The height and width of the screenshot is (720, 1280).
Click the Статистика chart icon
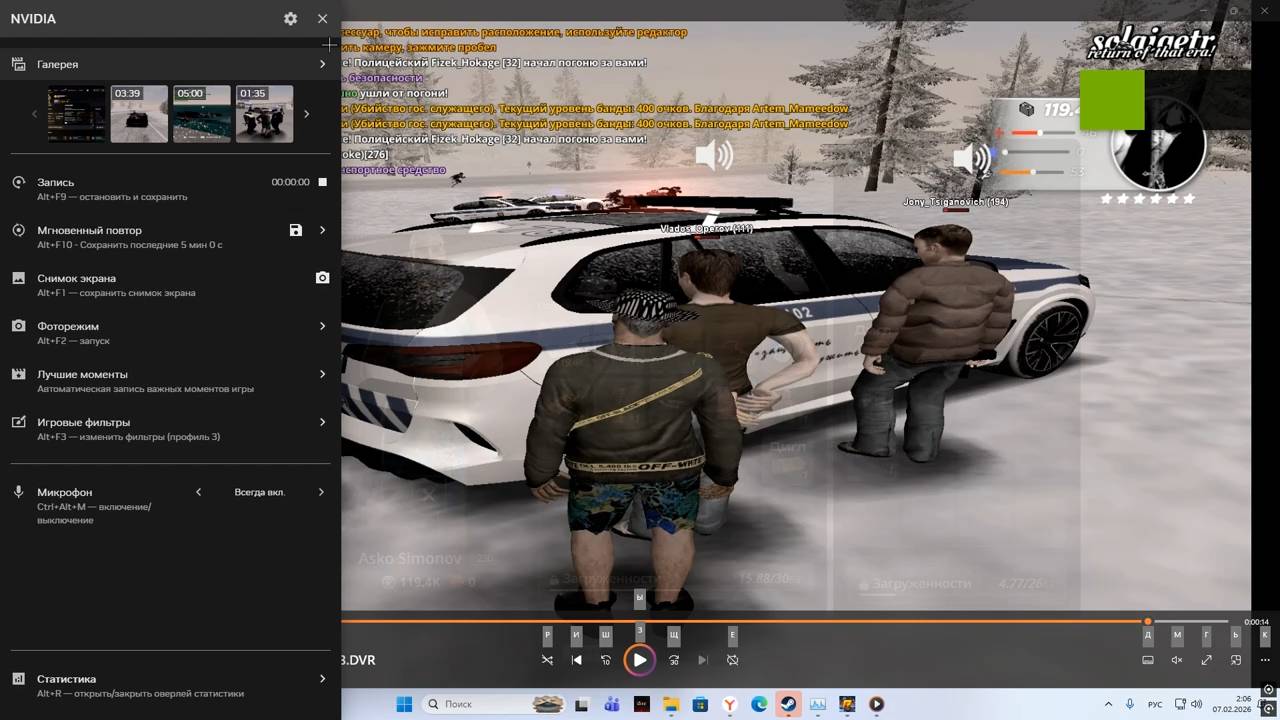[x=18, y=678]
